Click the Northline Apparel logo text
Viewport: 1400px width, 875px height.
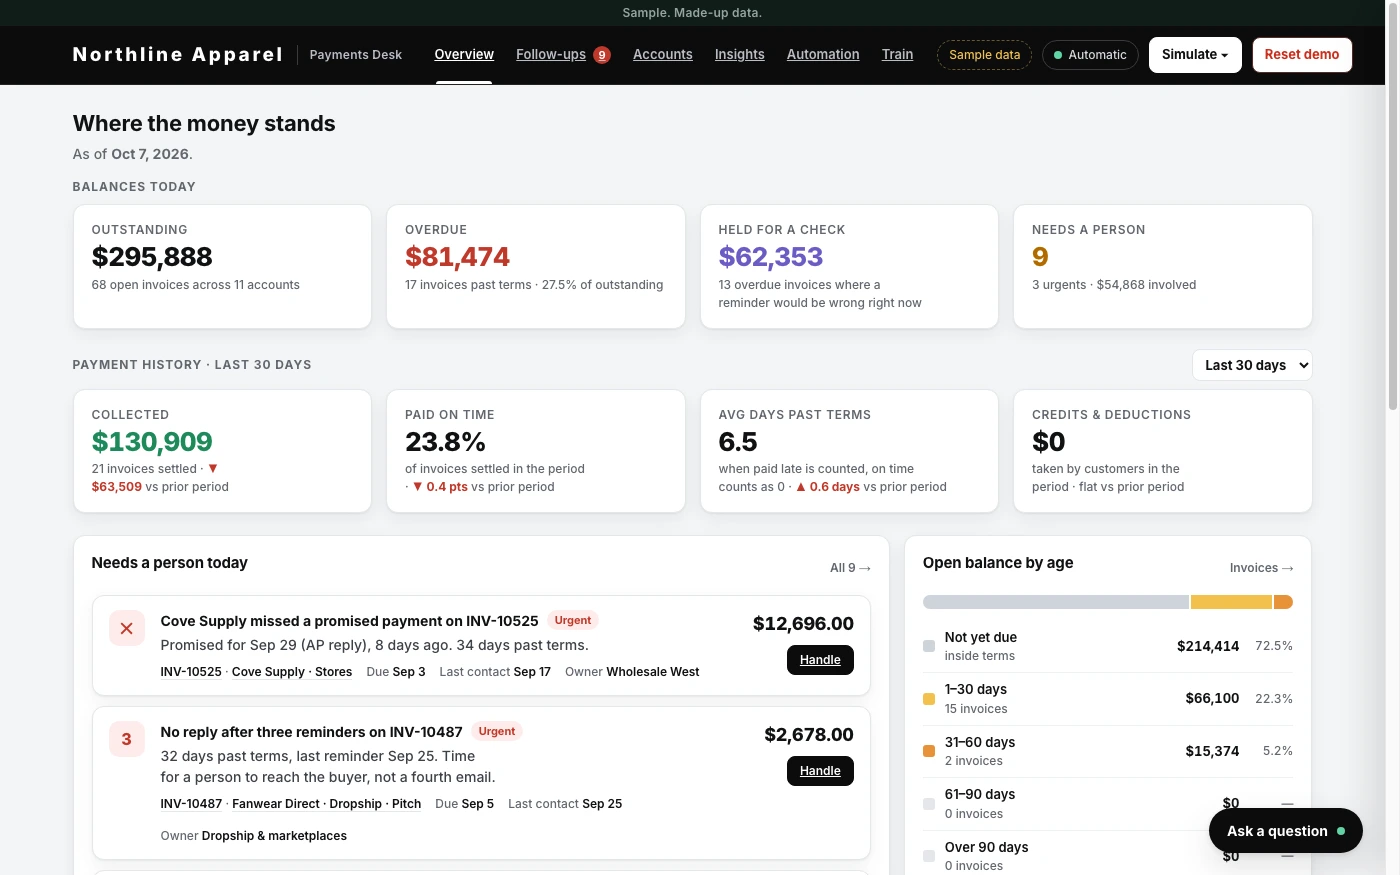point(178,54)
